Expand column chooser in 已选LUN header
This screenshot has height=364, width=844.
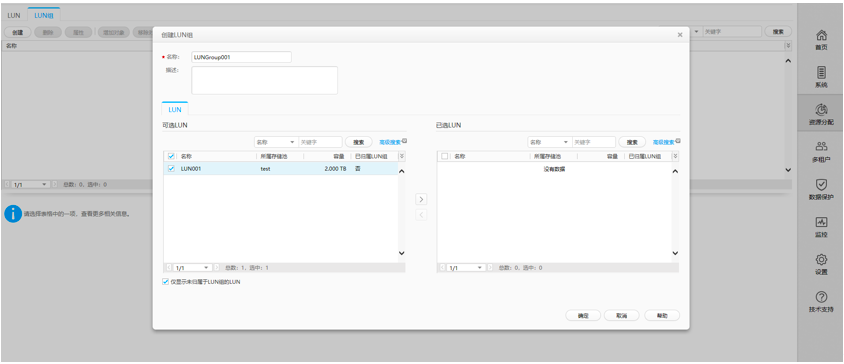(x=675, y=156)
